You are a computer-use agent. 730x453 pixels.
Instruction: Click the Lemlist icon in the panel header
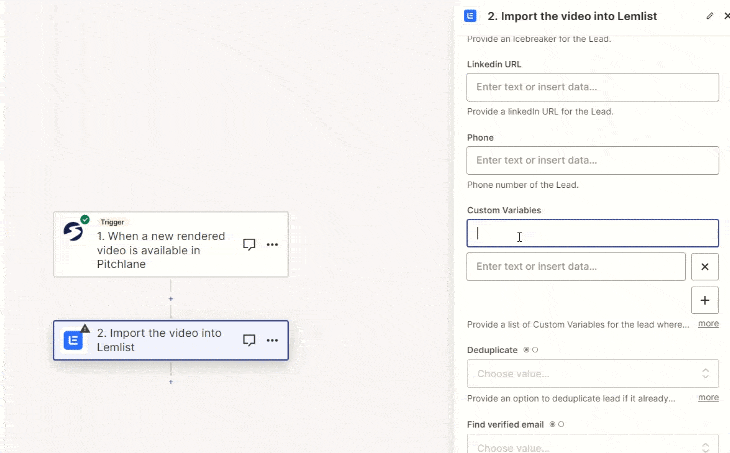click(x=470, y=16)
